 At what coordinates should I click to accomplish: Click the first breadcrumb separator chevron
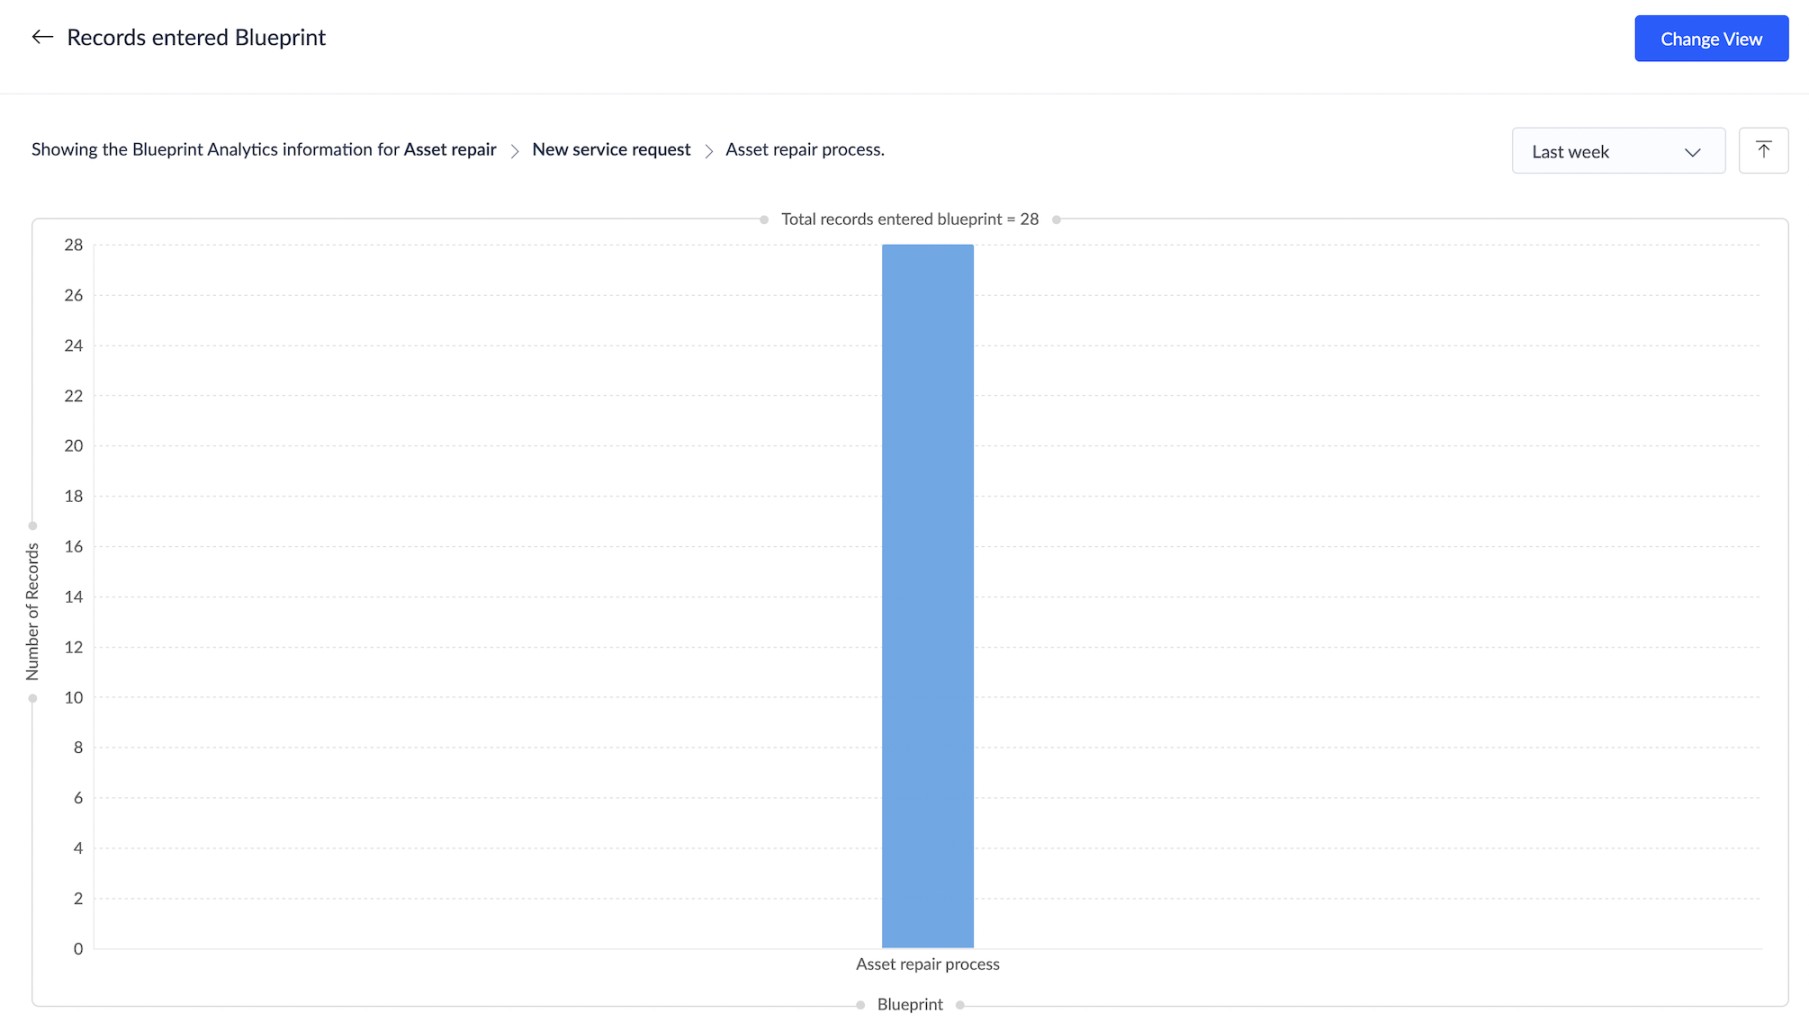click(514, 150)
